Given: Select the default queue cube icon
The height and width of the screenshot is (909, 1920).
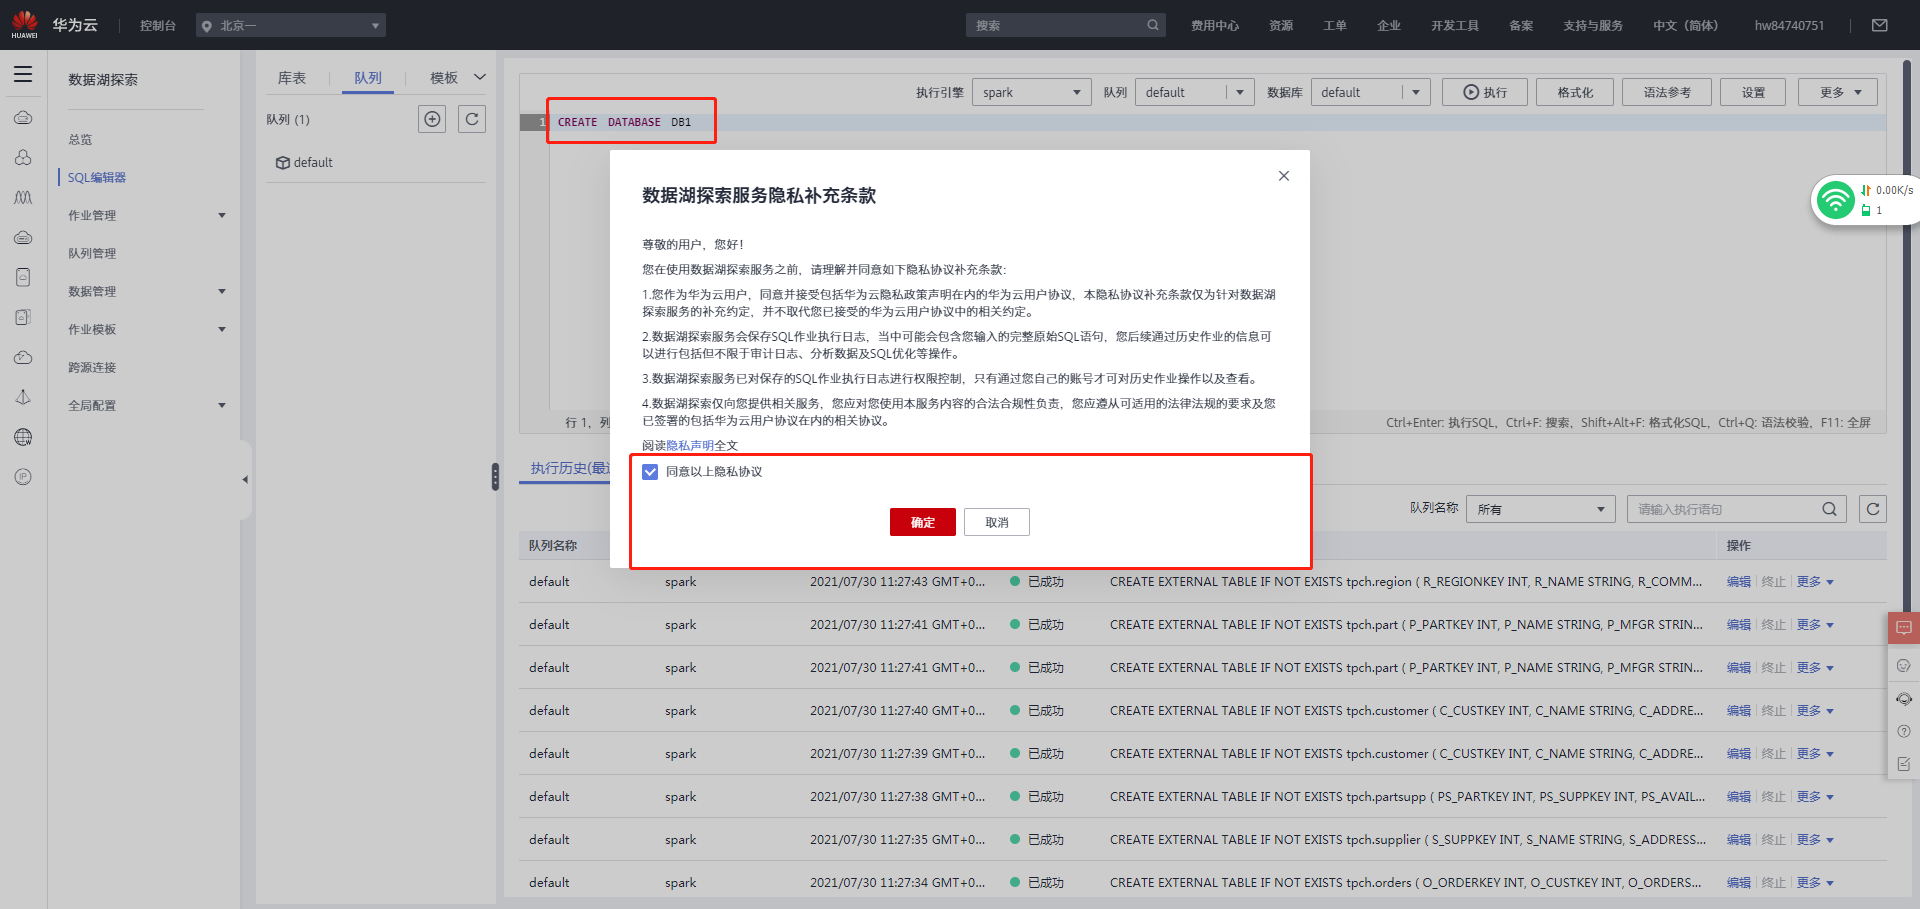Looking at the screenshot, I should (283, 163).
